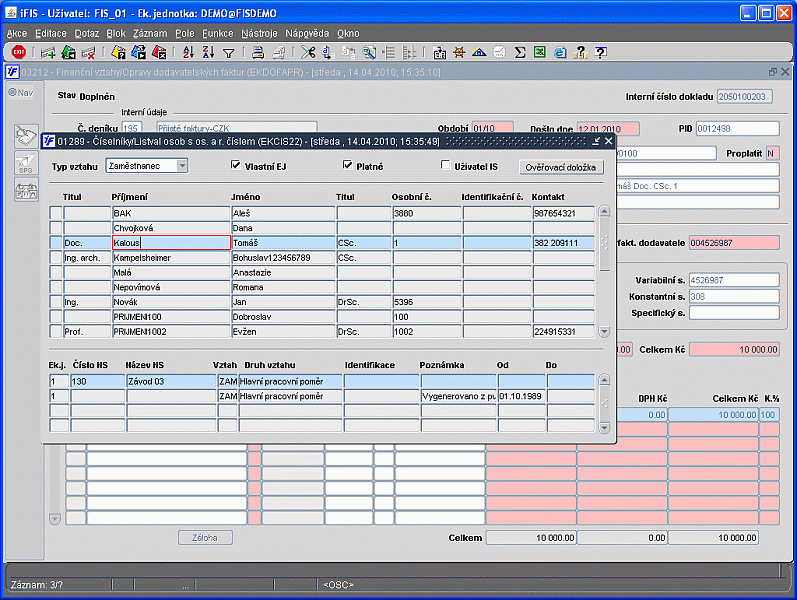The width and height of the screenshot is (797, 600).
Task: Open the Záznam menu
Action: 149,33
